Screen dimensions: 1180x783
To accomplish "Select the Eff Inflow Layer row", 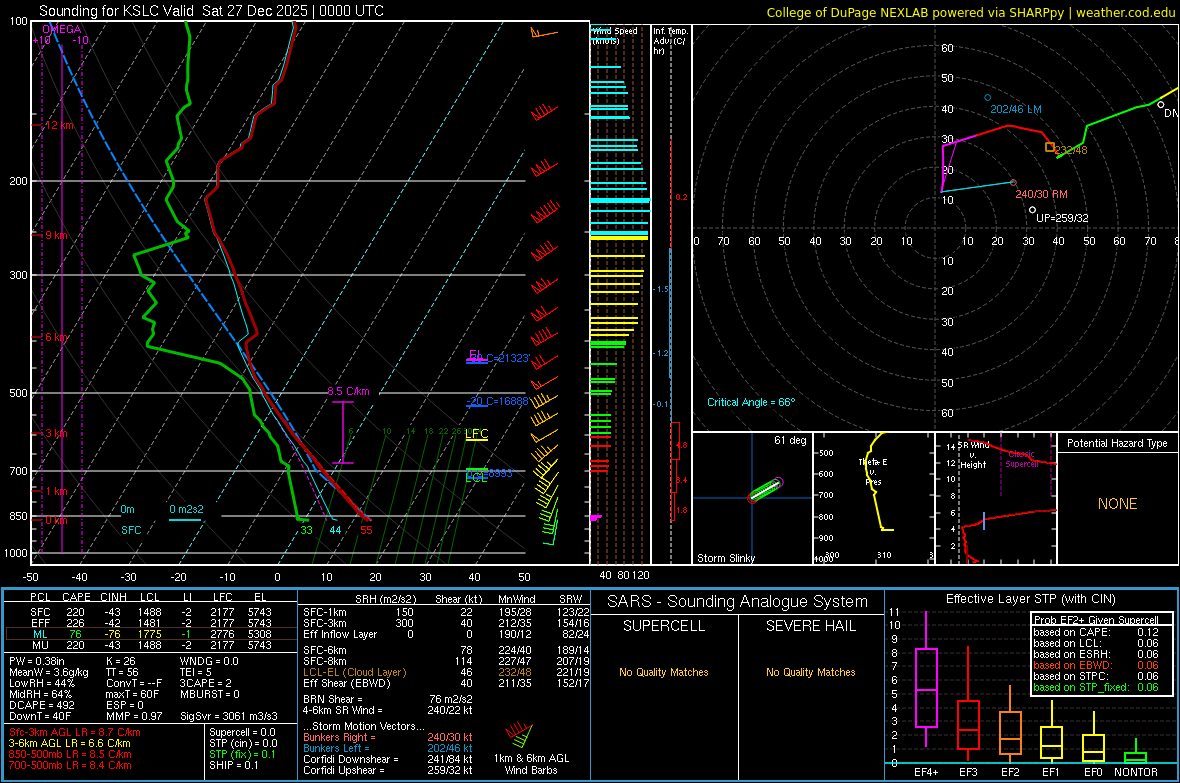I will click(x=446, y=634).
